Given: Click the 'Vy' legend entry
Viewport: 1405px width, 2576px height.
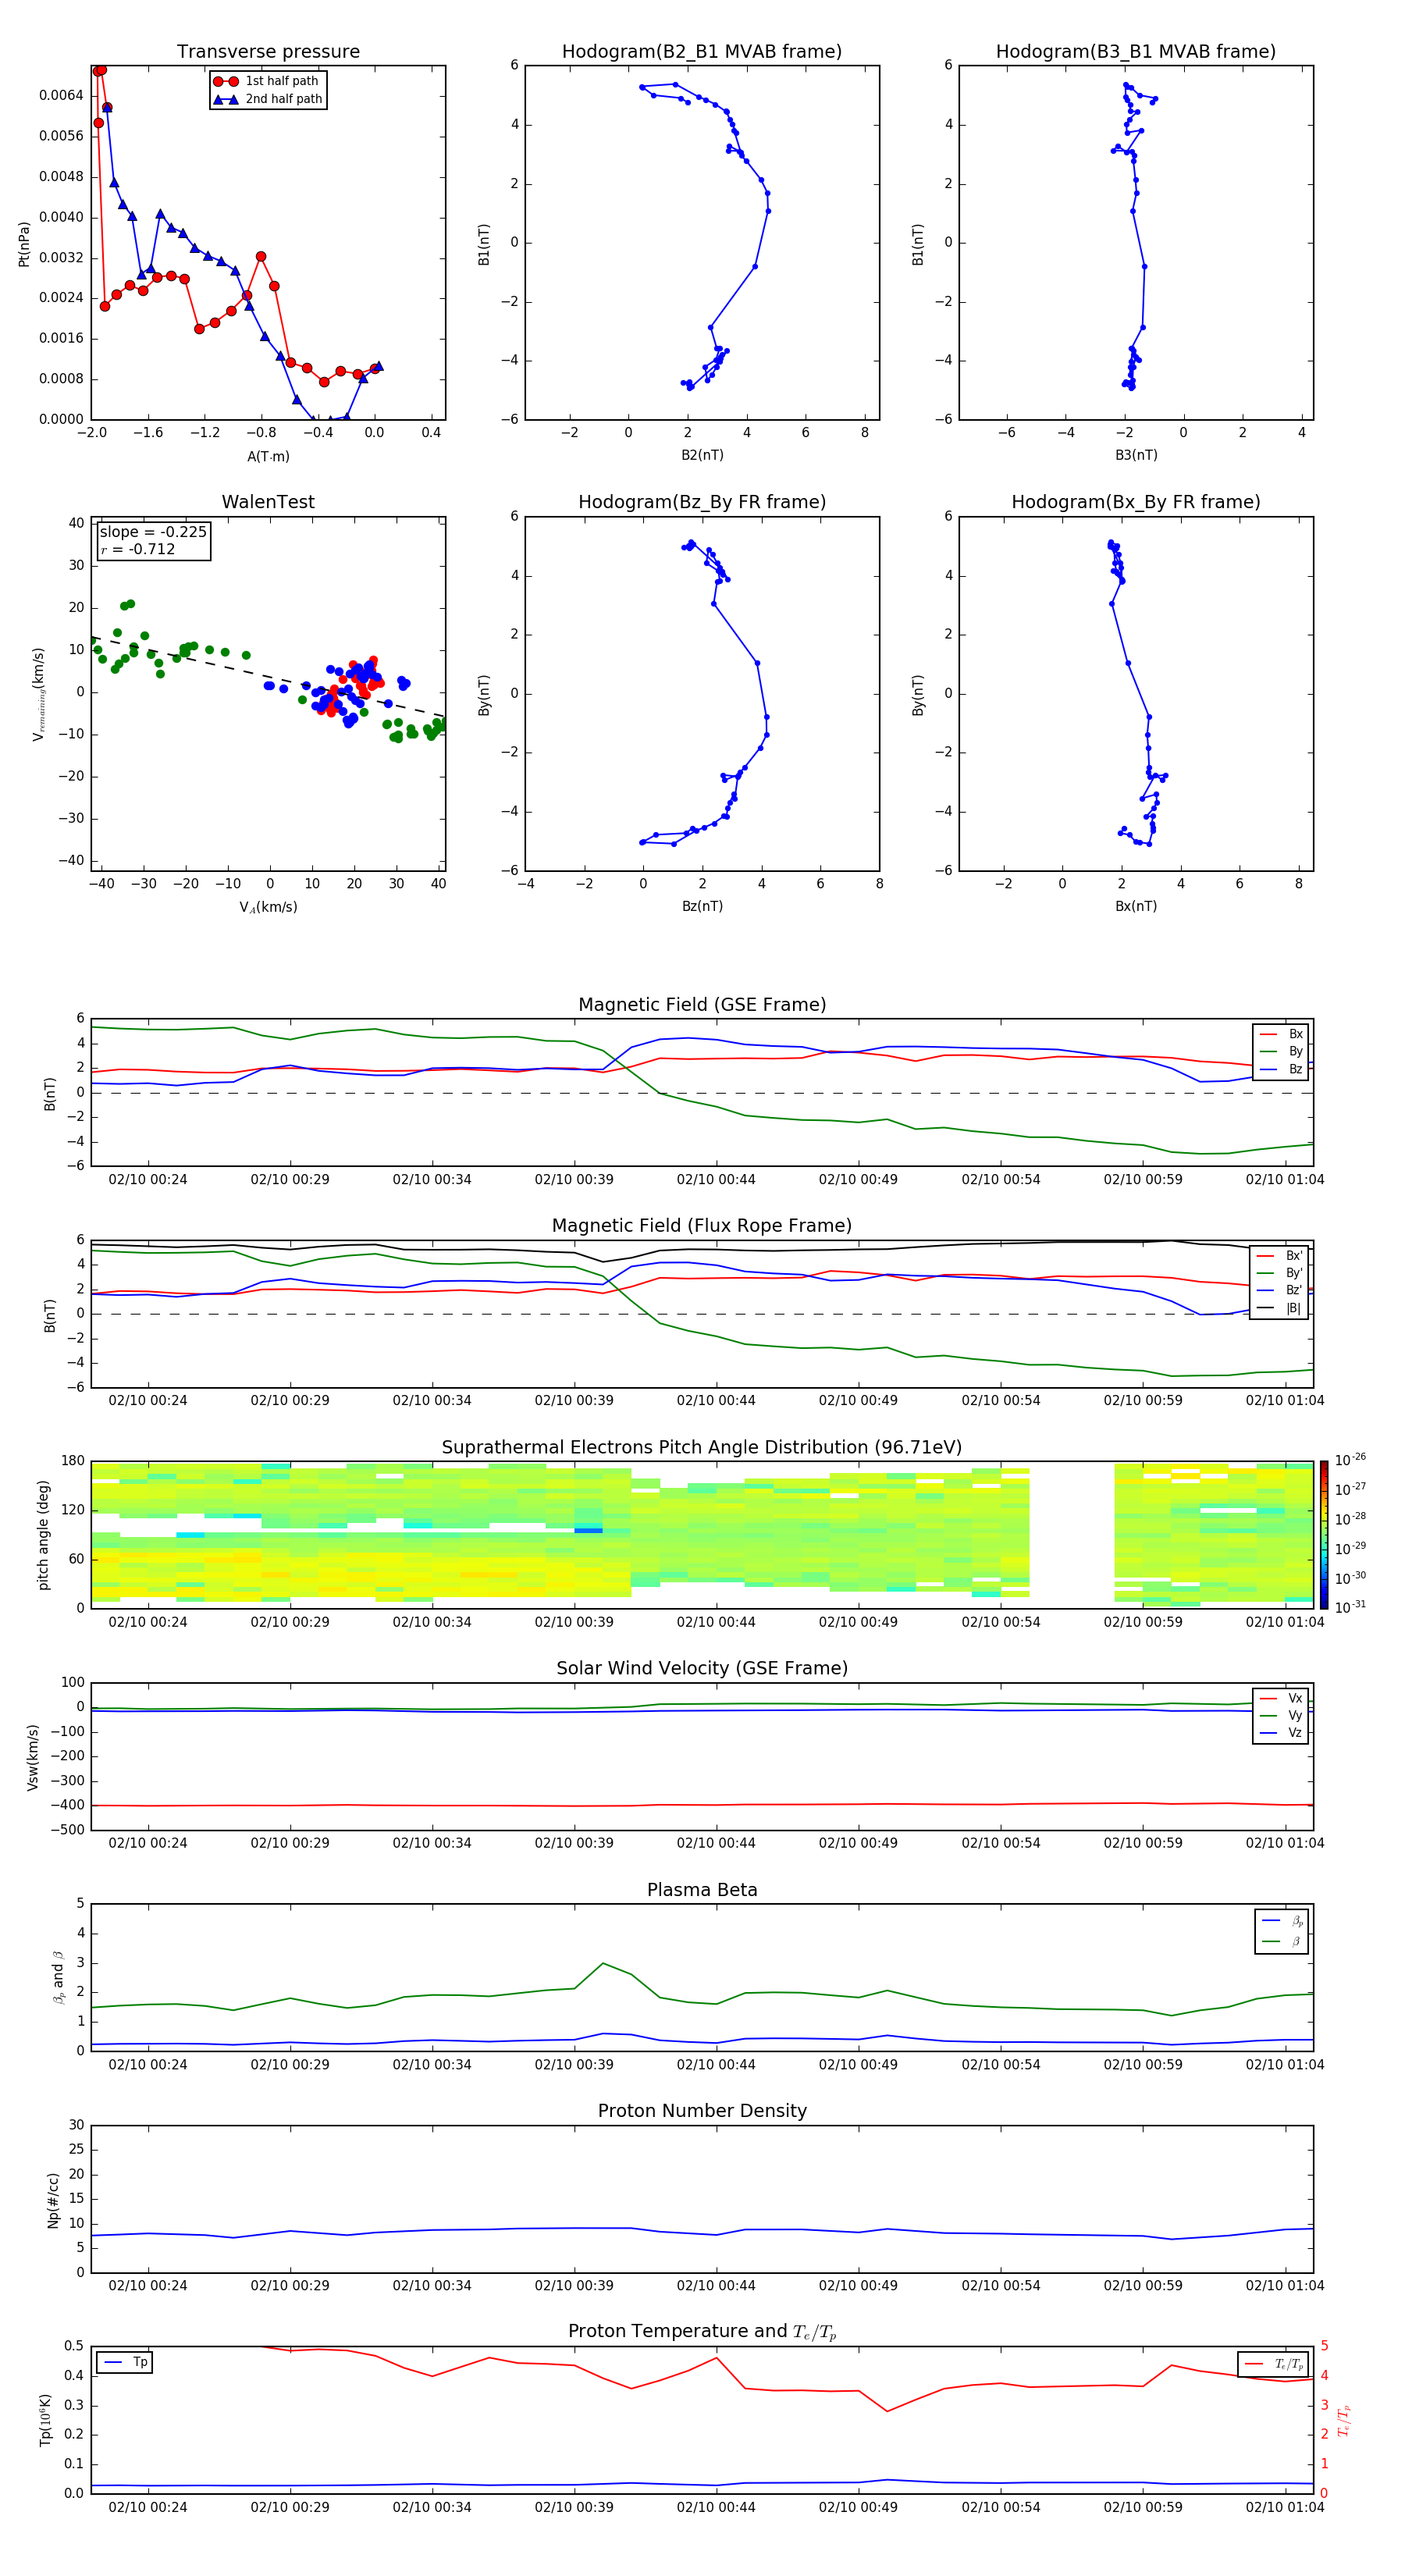Looking at the screenshot, I should (1282, 1715).
